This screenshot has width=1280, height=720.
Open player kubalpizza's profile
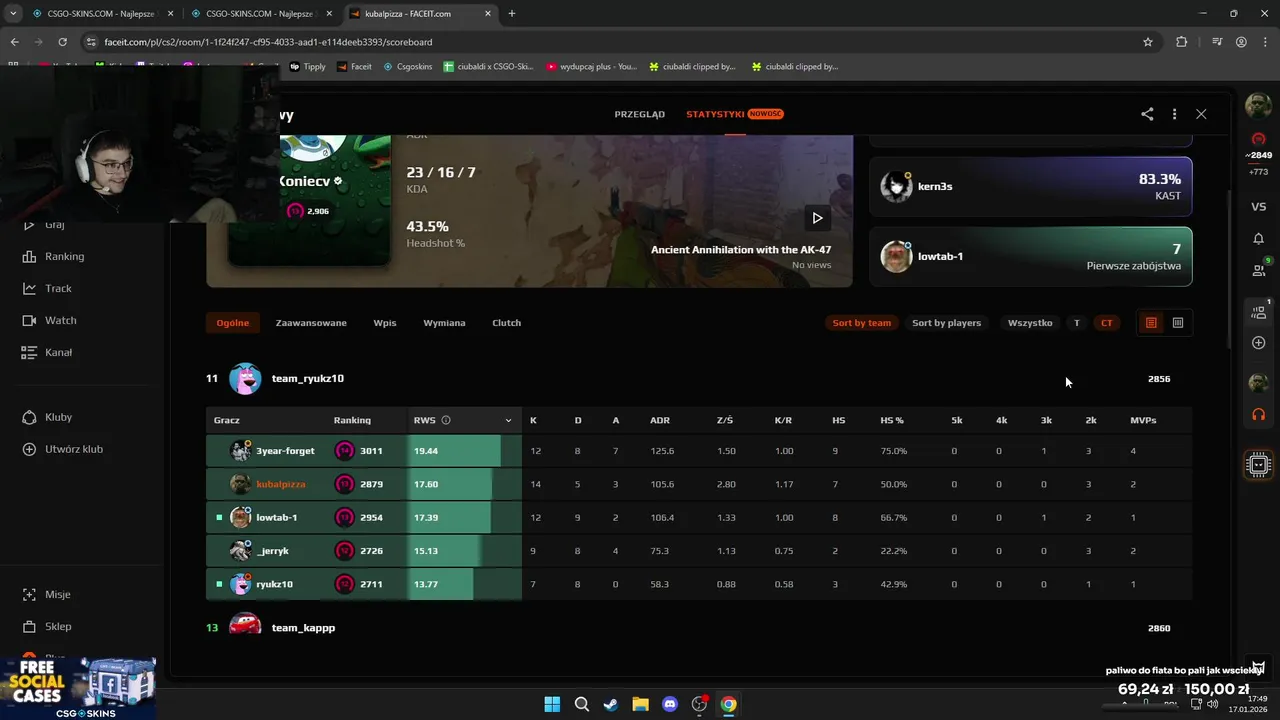(x=281, y=484)
